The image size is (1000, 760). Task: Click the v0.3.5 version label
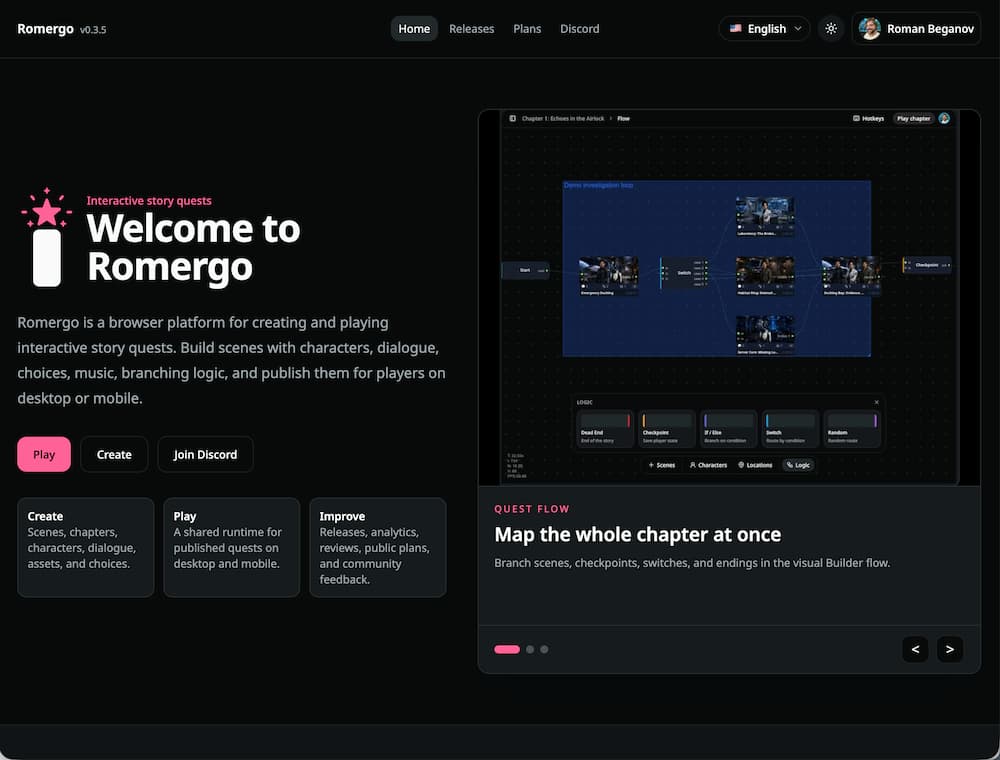tap(93, 29)
